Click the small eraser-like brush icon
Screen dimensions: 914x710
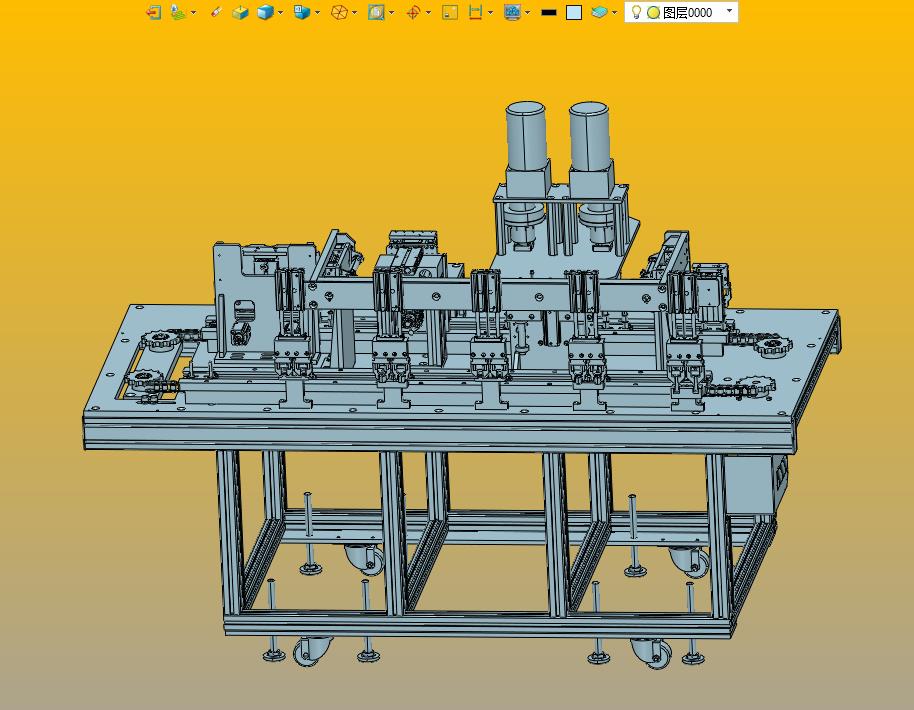coord(216,12)
